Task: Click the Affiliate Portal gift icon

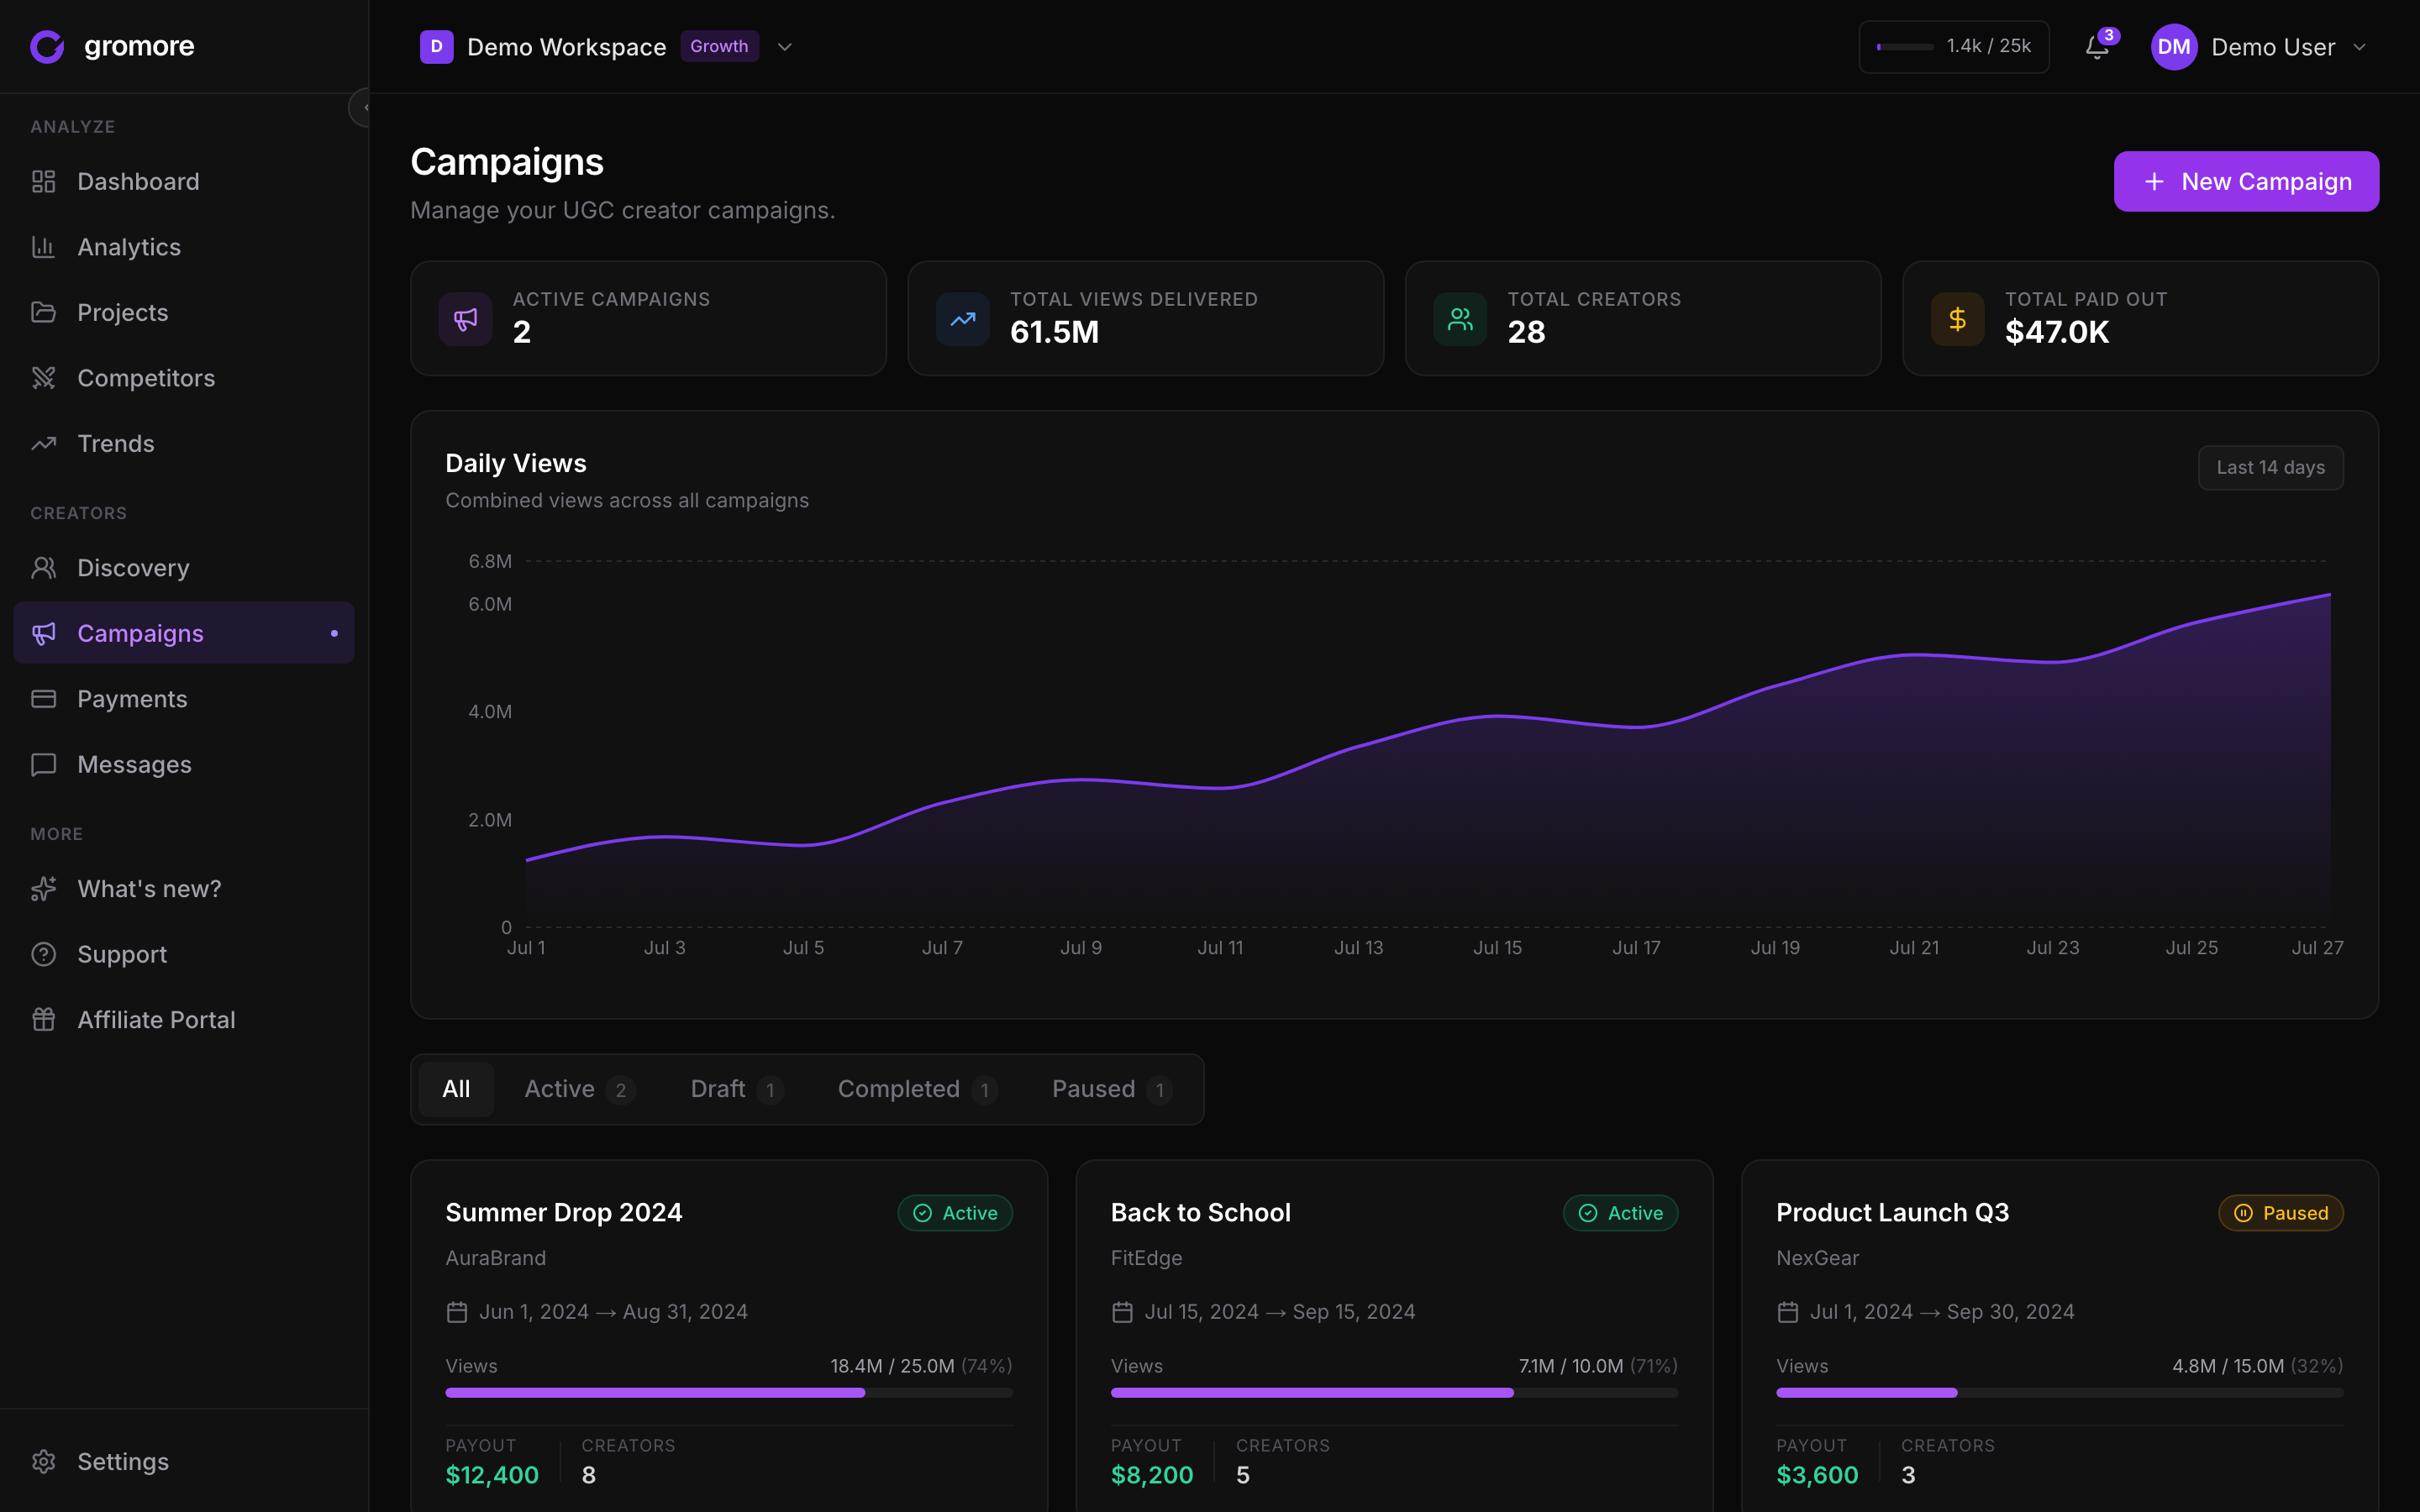Action: click(x=43, y=1020)
